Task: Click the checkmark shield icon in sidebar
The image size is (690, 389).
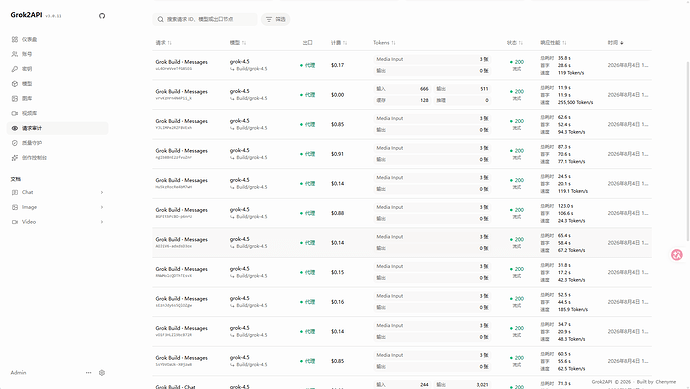Action: click(15, 143)
